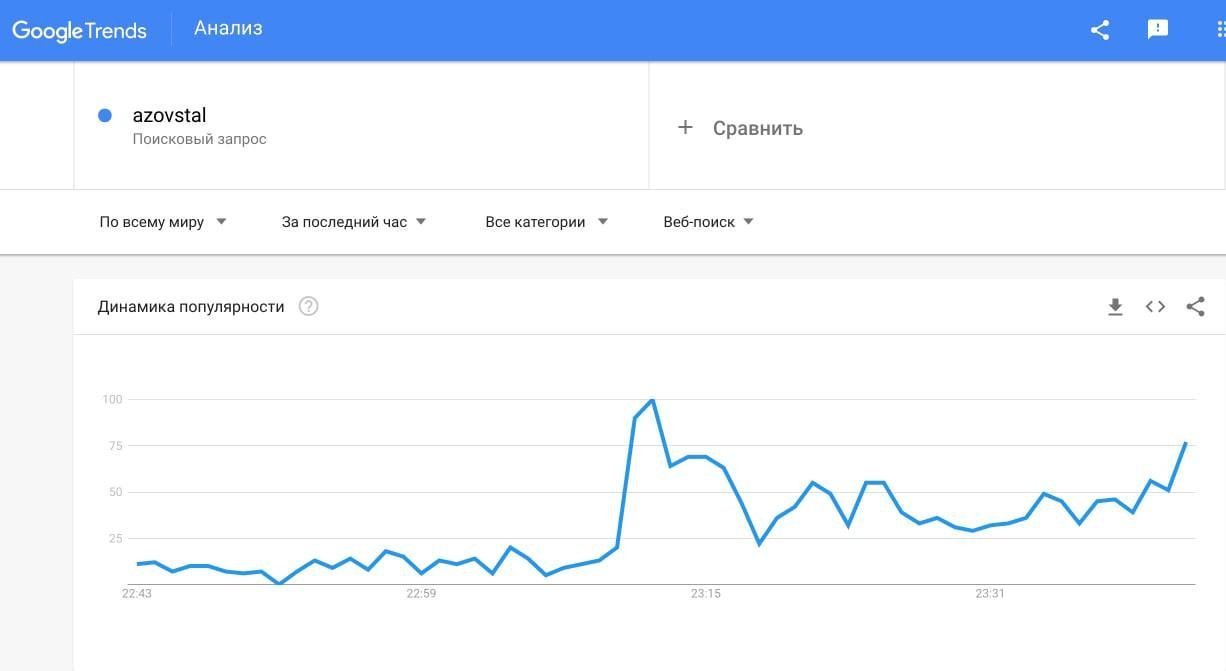Open the embed code view
The height and width of the screenshot is (671, 1226).
coord(1155,307)
